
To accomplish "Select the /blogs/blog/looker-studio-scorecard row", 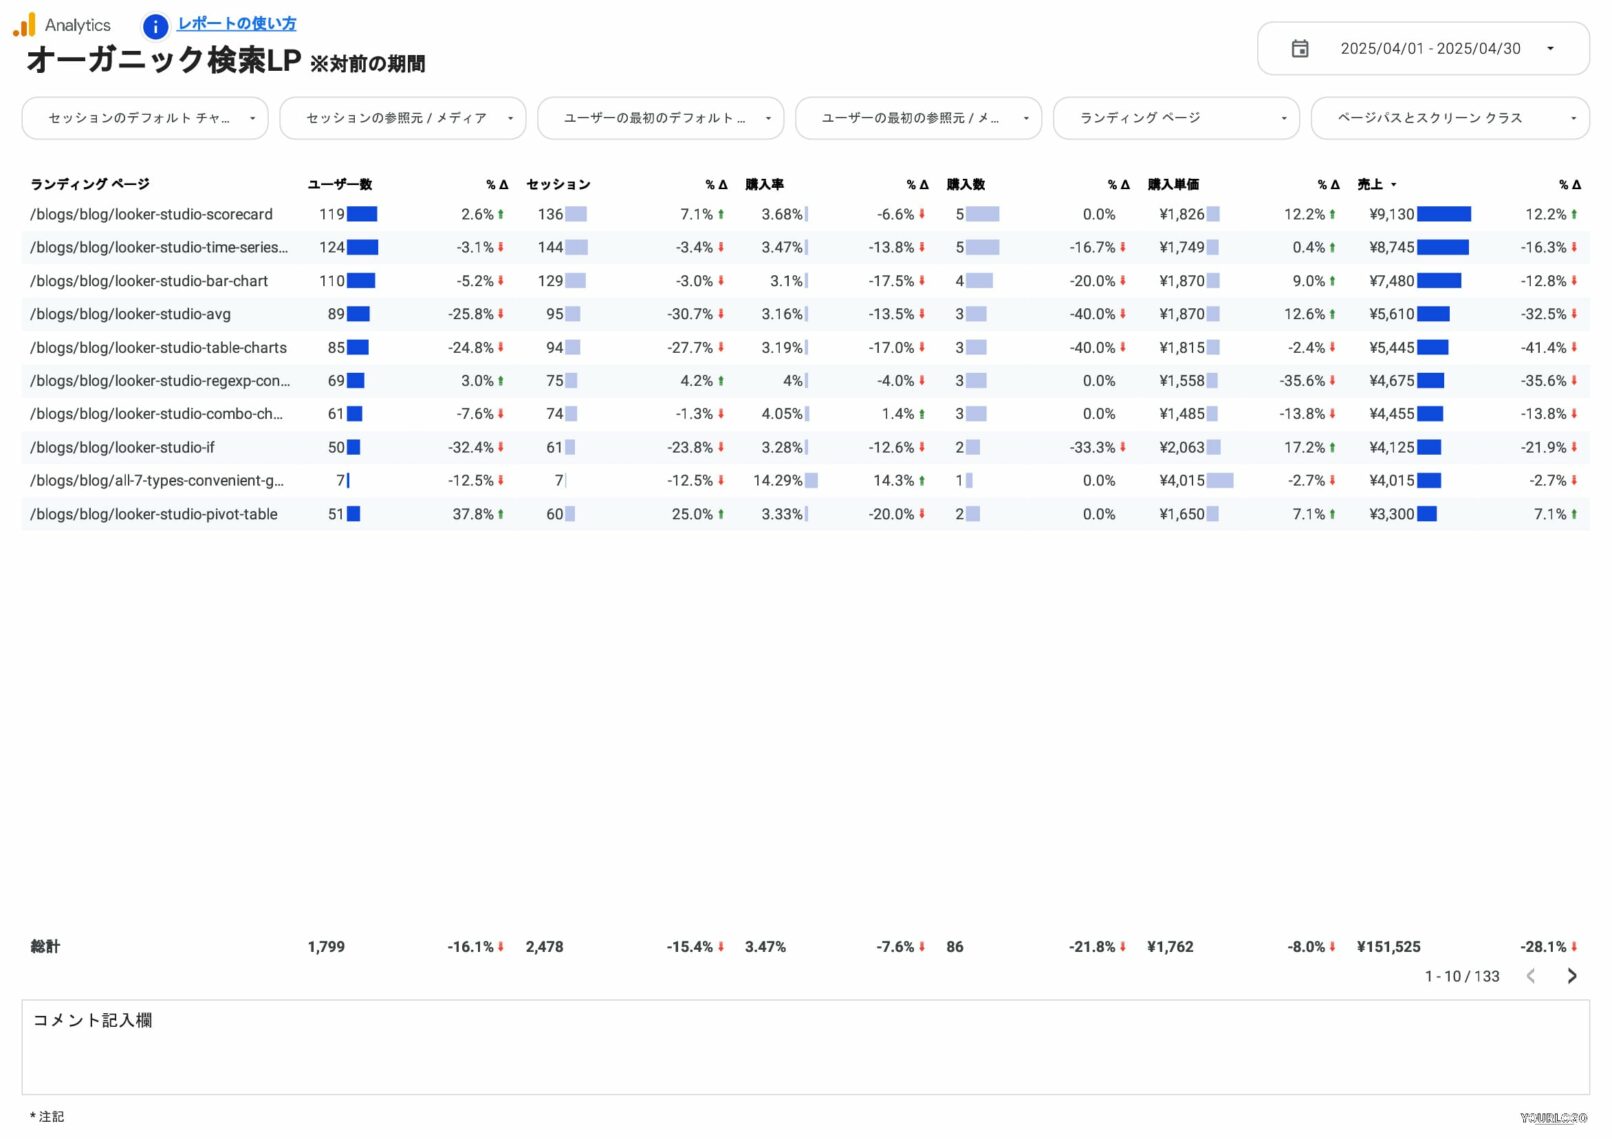I will click(x=151, y=214).
